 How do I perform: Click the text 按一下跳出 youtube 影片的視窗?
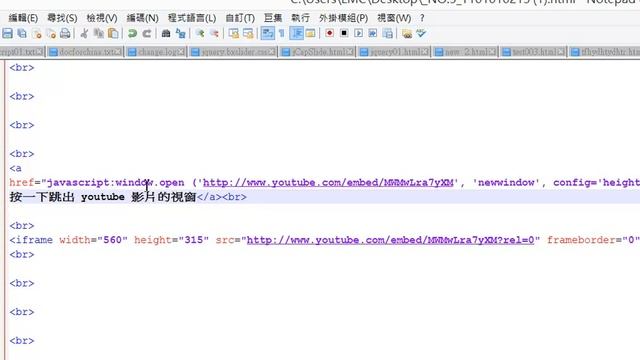click(103, 197)
